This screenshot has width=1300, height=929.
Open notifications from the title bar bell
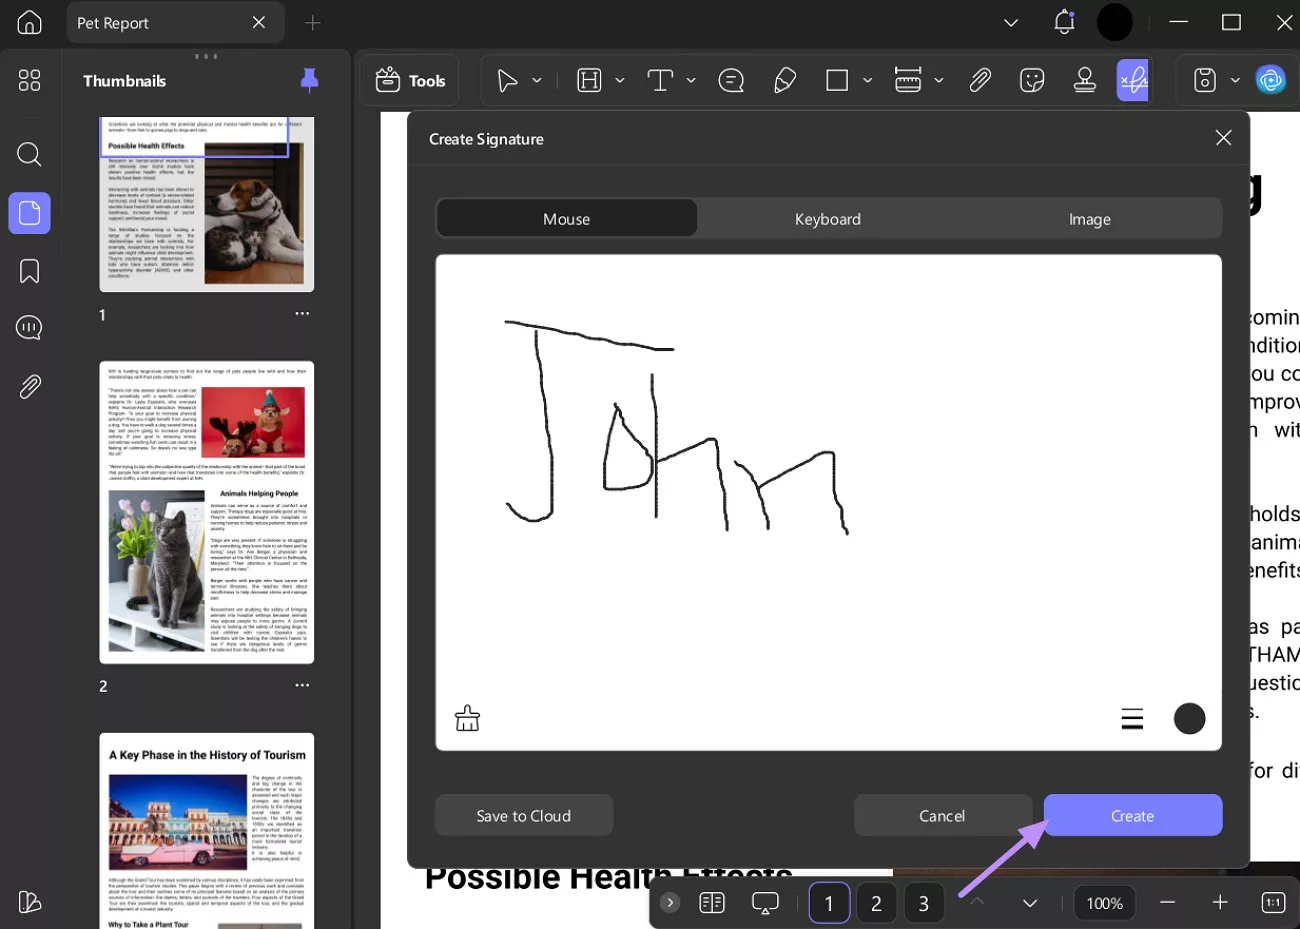click(x=1063, y=22)
